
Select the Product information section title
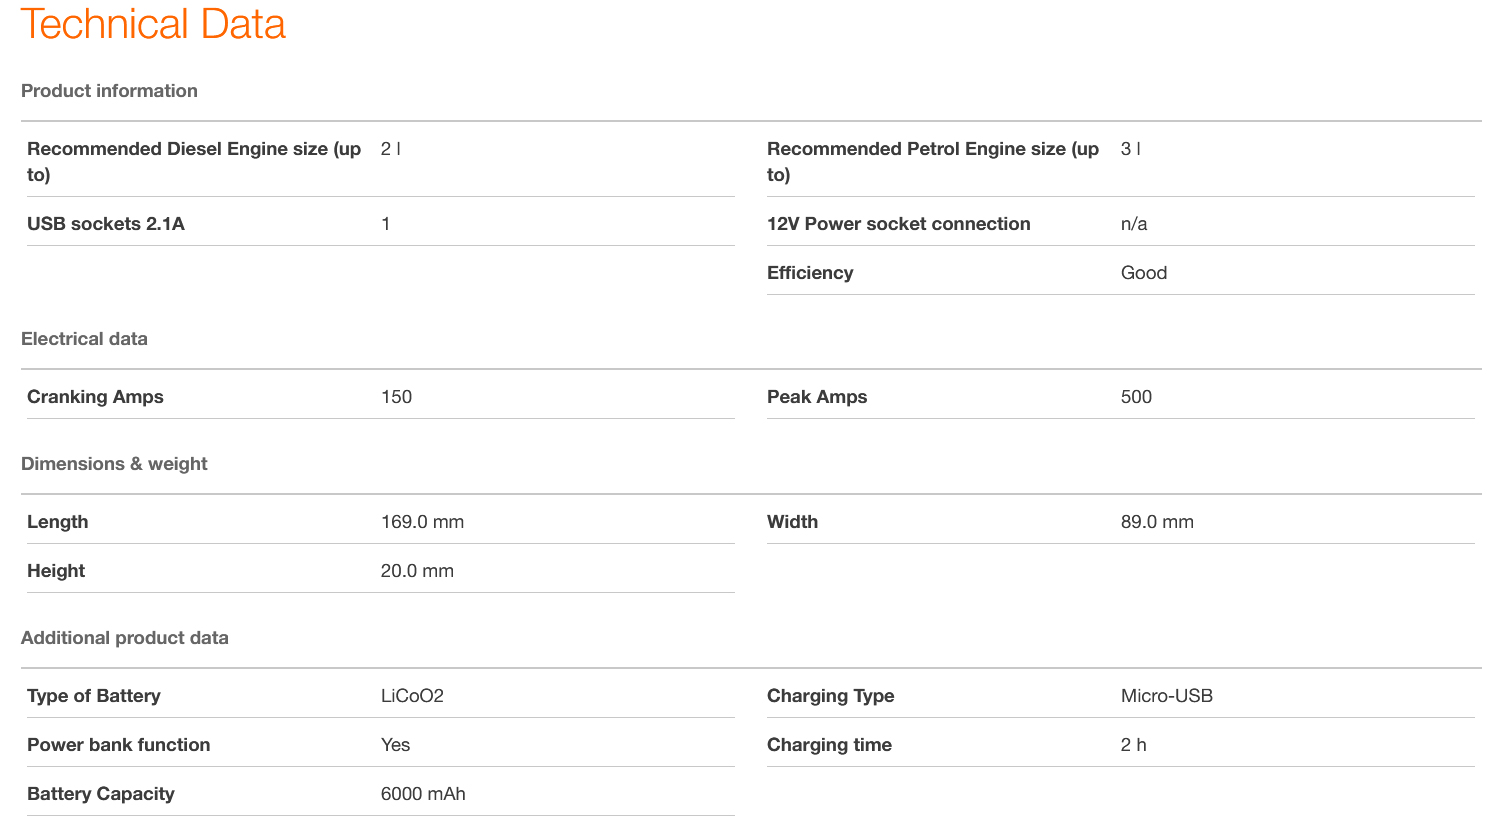109,91
